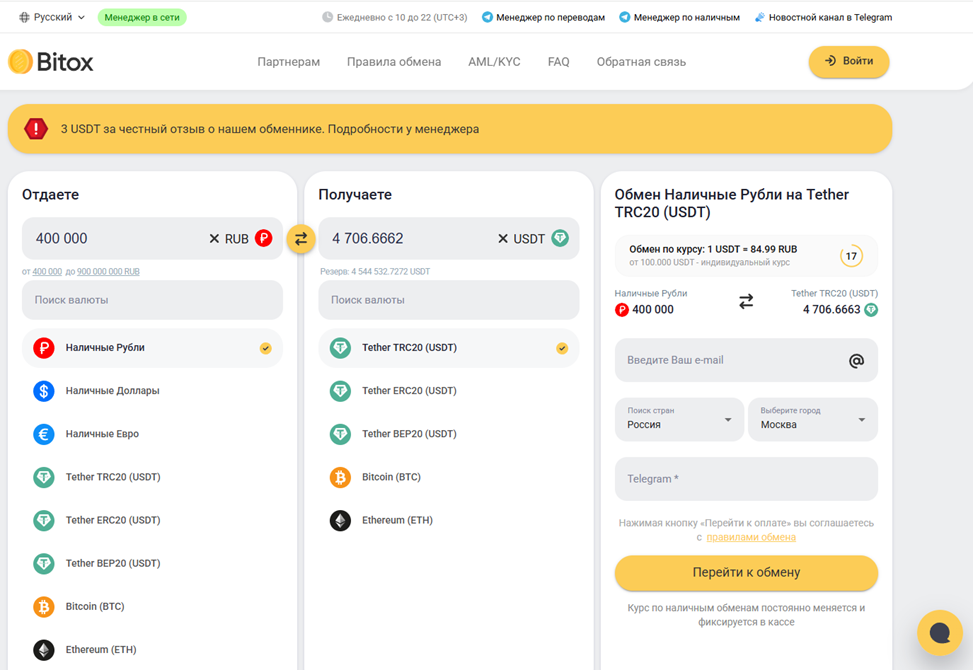Click the minimum 400 000 amount link
Viewport: 973px width, 670px height.
tap(47, 272)
